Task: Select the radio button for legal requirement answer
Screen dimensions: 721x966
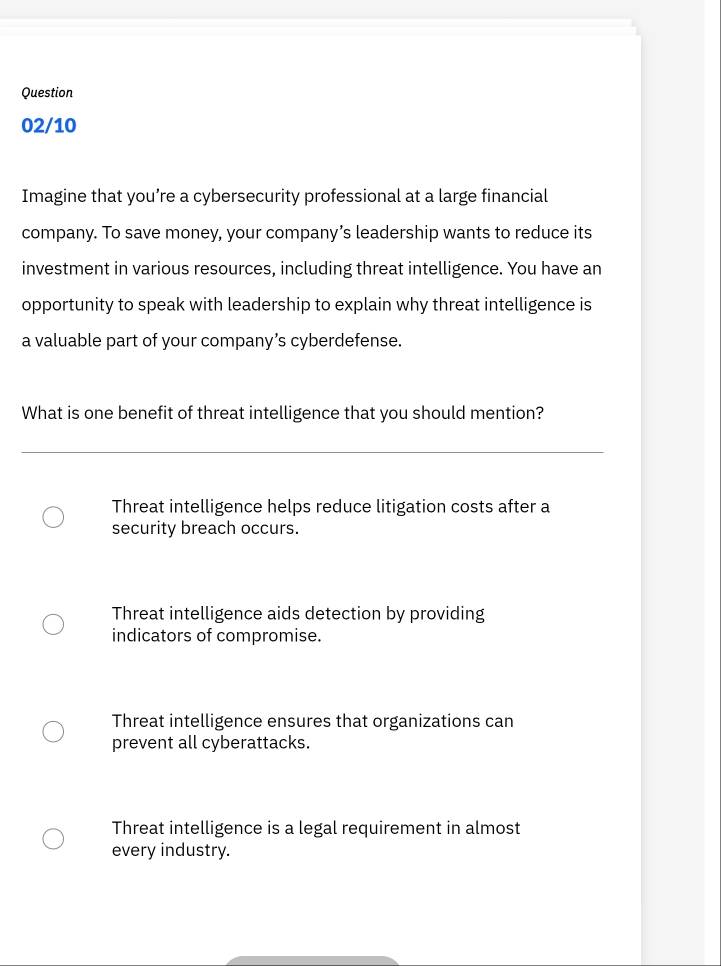Action: [53, 838]
